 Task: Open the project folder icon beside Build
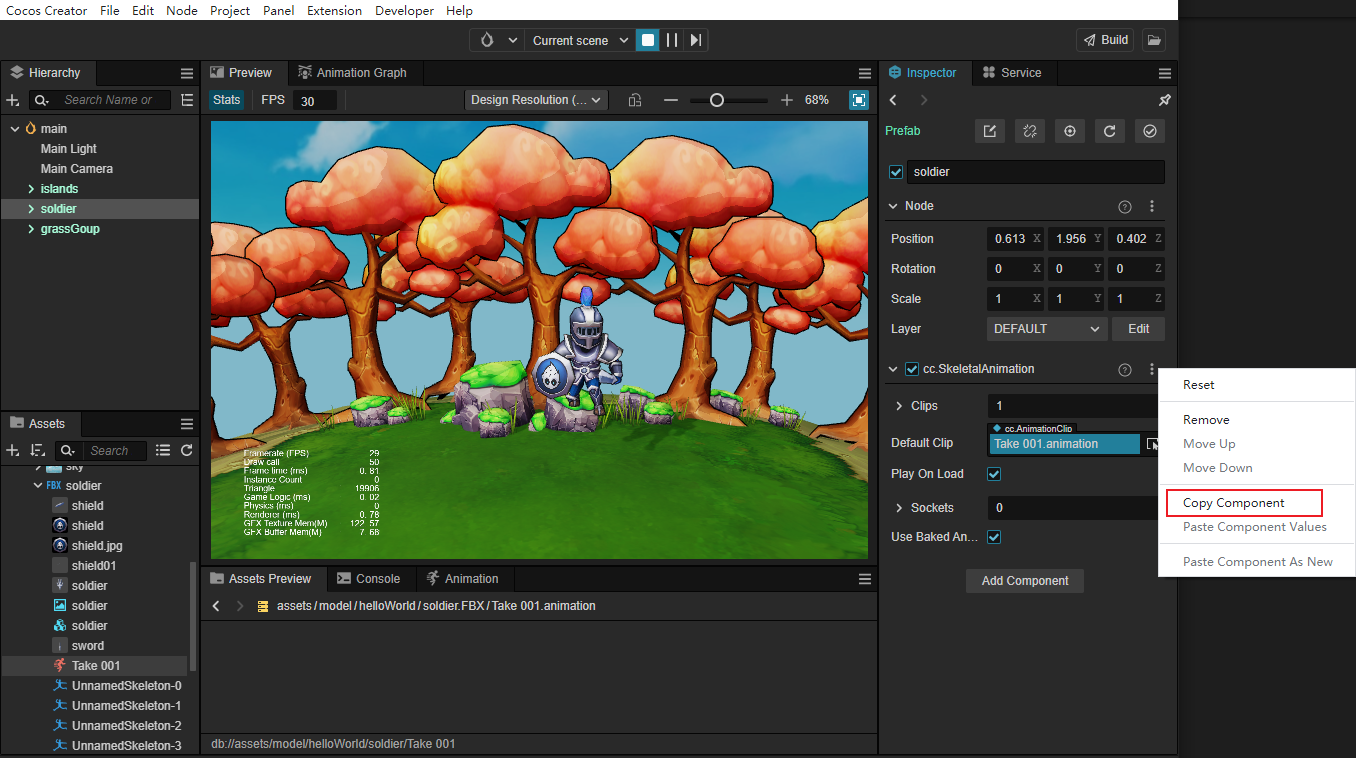tap(1154, 40)
